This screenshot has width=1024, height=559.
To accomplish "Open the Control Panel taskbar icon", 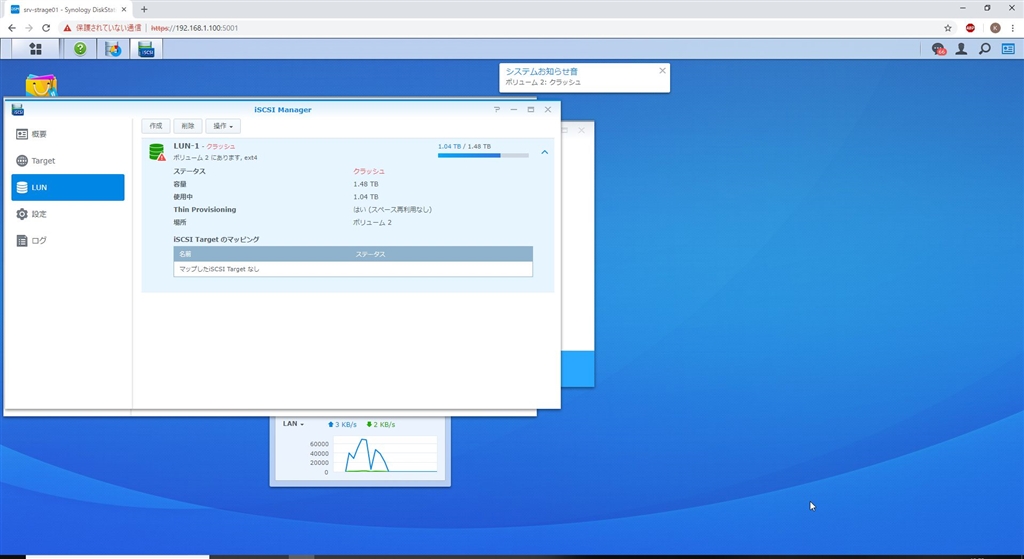I will 113,49.
